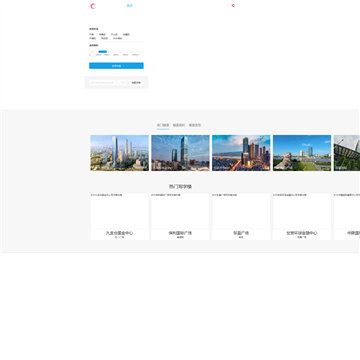The image size is (360, 360).
Task: Open the photo with the stone head sculpture
Action: click(x=302, y=153)
